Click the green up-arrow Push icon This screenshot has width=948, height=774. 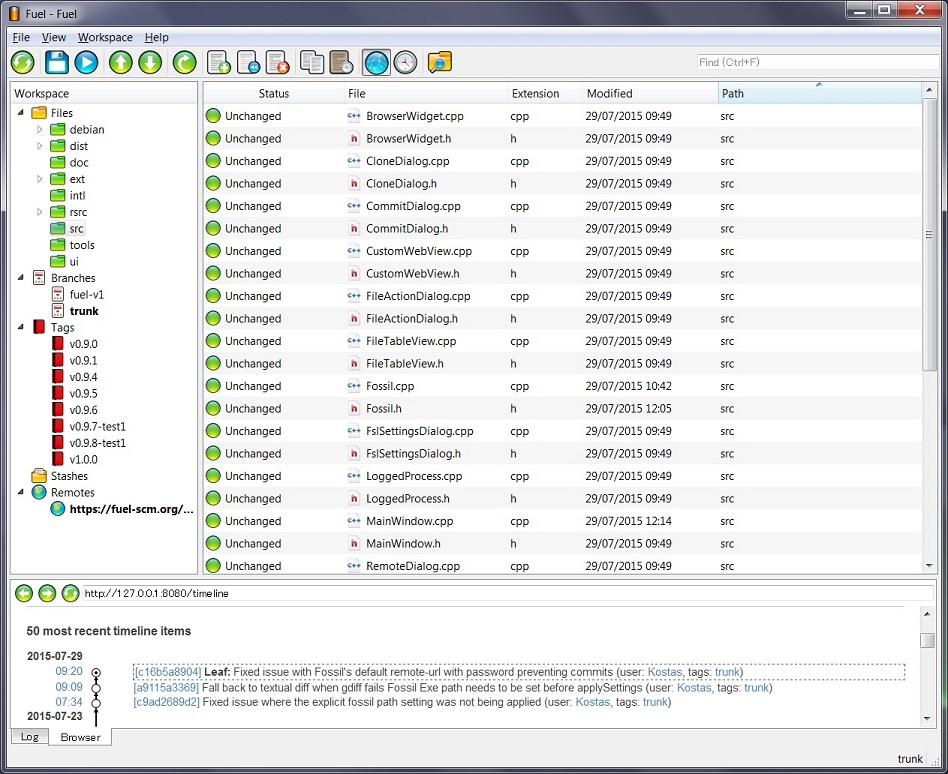[120, 62]
